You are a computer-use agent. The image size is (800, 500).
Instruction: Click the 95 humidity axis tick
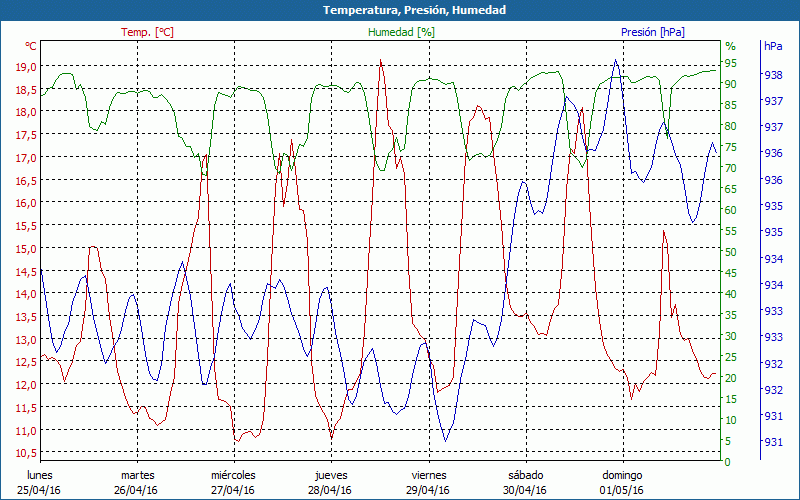(731, 63)
